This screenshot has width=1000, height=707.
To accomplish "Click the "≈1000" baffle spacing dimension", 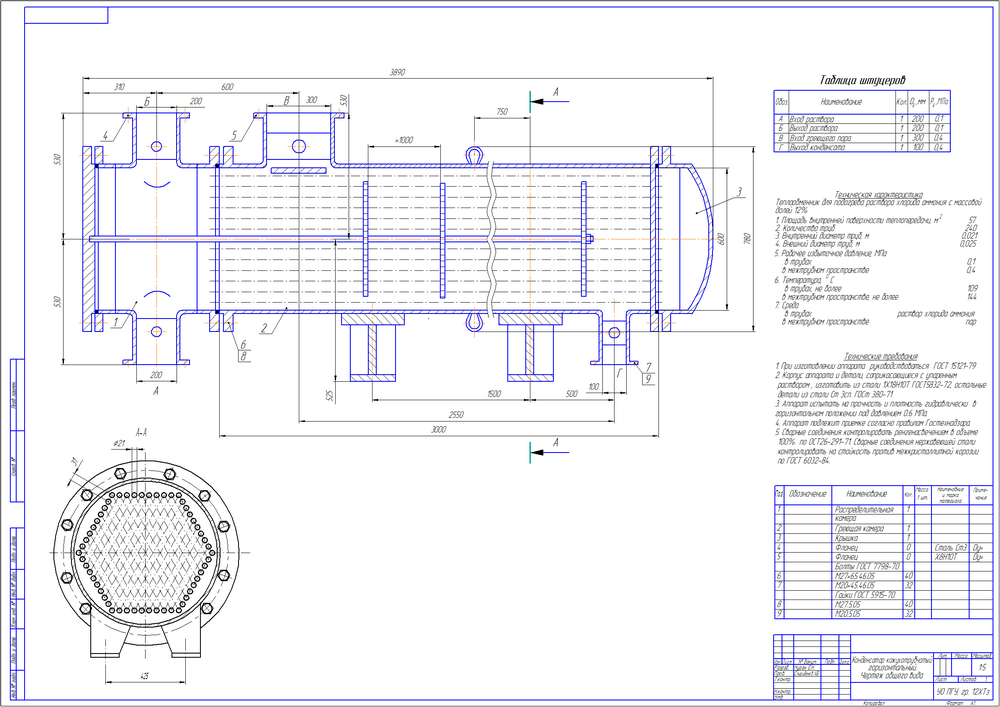I will click(404, 140).
